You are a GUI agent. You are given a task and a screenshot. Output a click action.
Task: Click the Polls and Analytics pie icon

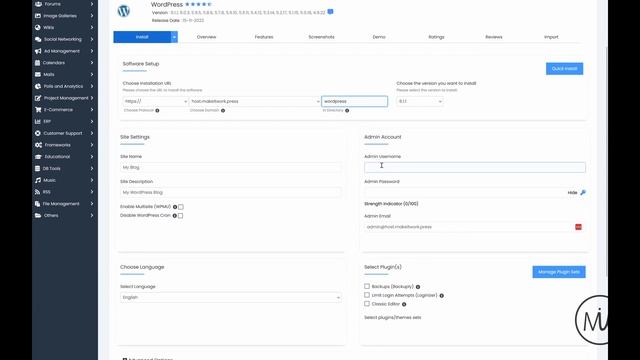[x=38, y=86]
